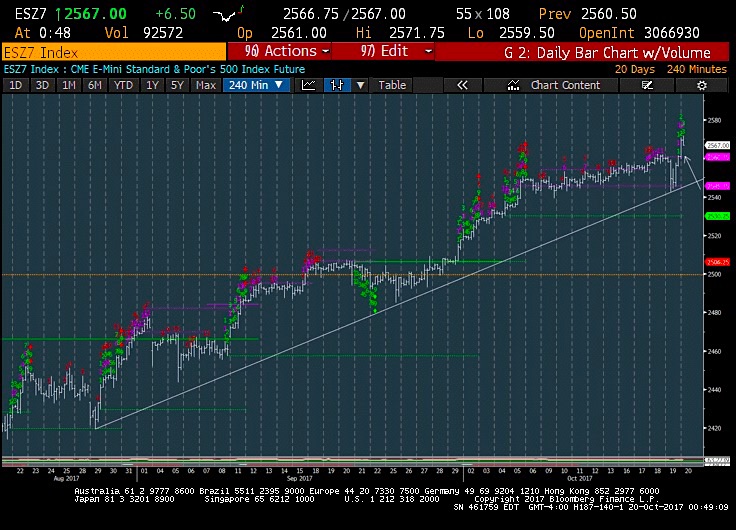736x530 pixels.
Task: Click the At 0:48 timestamp
Action: (x=43, y=33)
